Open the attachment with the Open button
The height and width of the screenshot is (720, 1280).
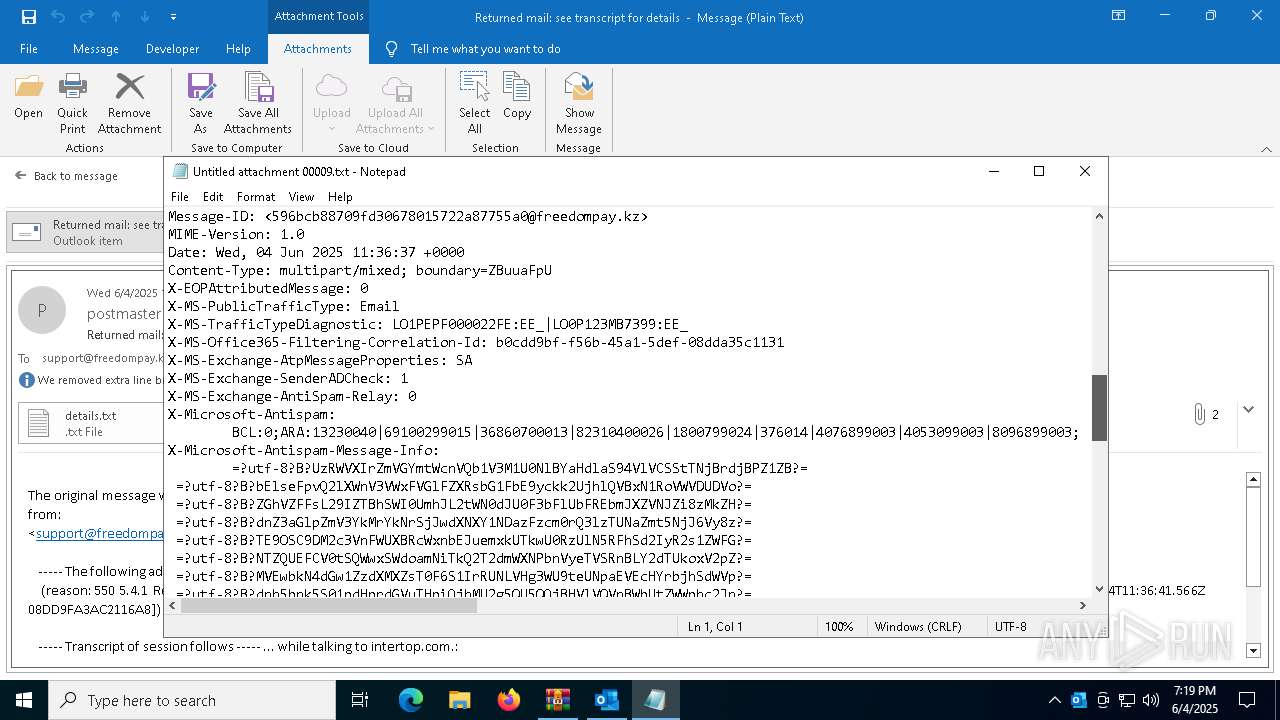pos(28,97)
